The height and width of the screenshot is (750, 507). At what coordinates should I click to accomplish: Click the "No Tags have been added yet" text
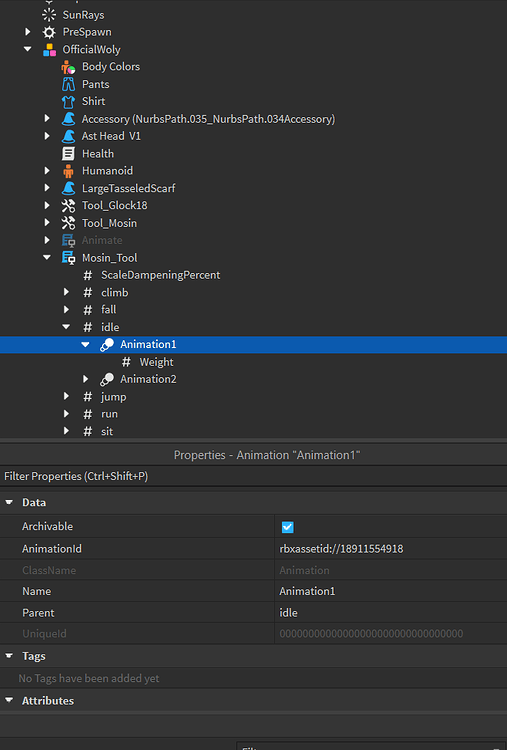(88, 678)
